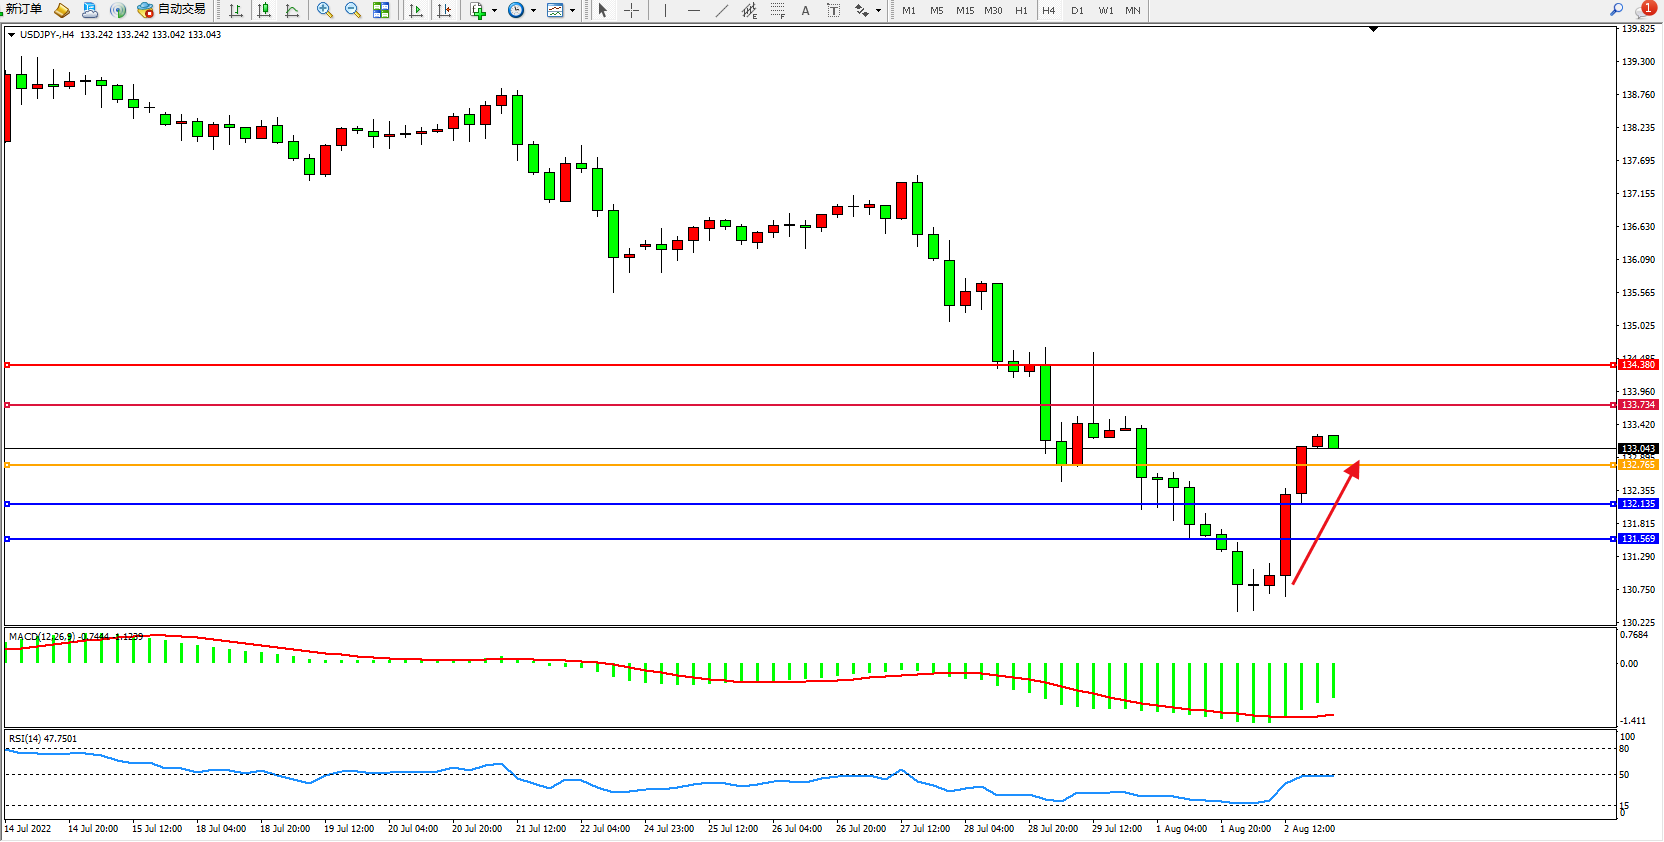Switch to the D1 timeframe
This screenshot has width=1664, height=842.
pyautogui.click(x=1077, y=10)
